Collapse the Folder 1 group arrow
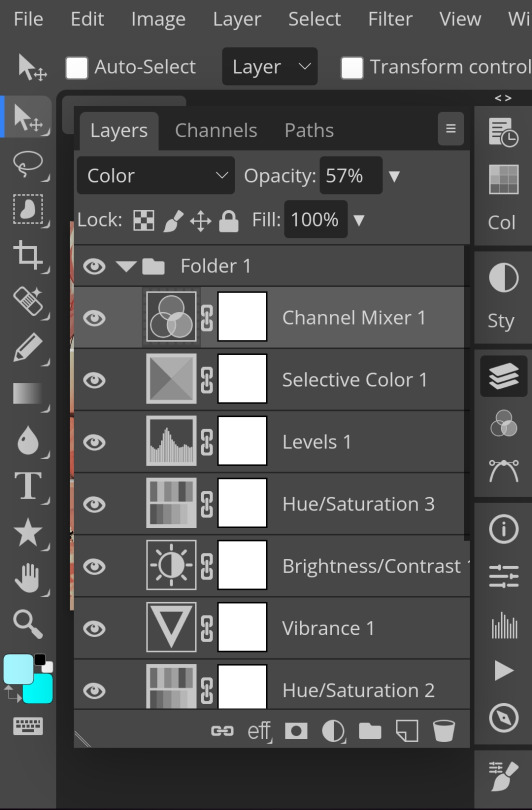The width and height of the screenshot is (532, 810). pyautogui.click(x=126, y=267)
